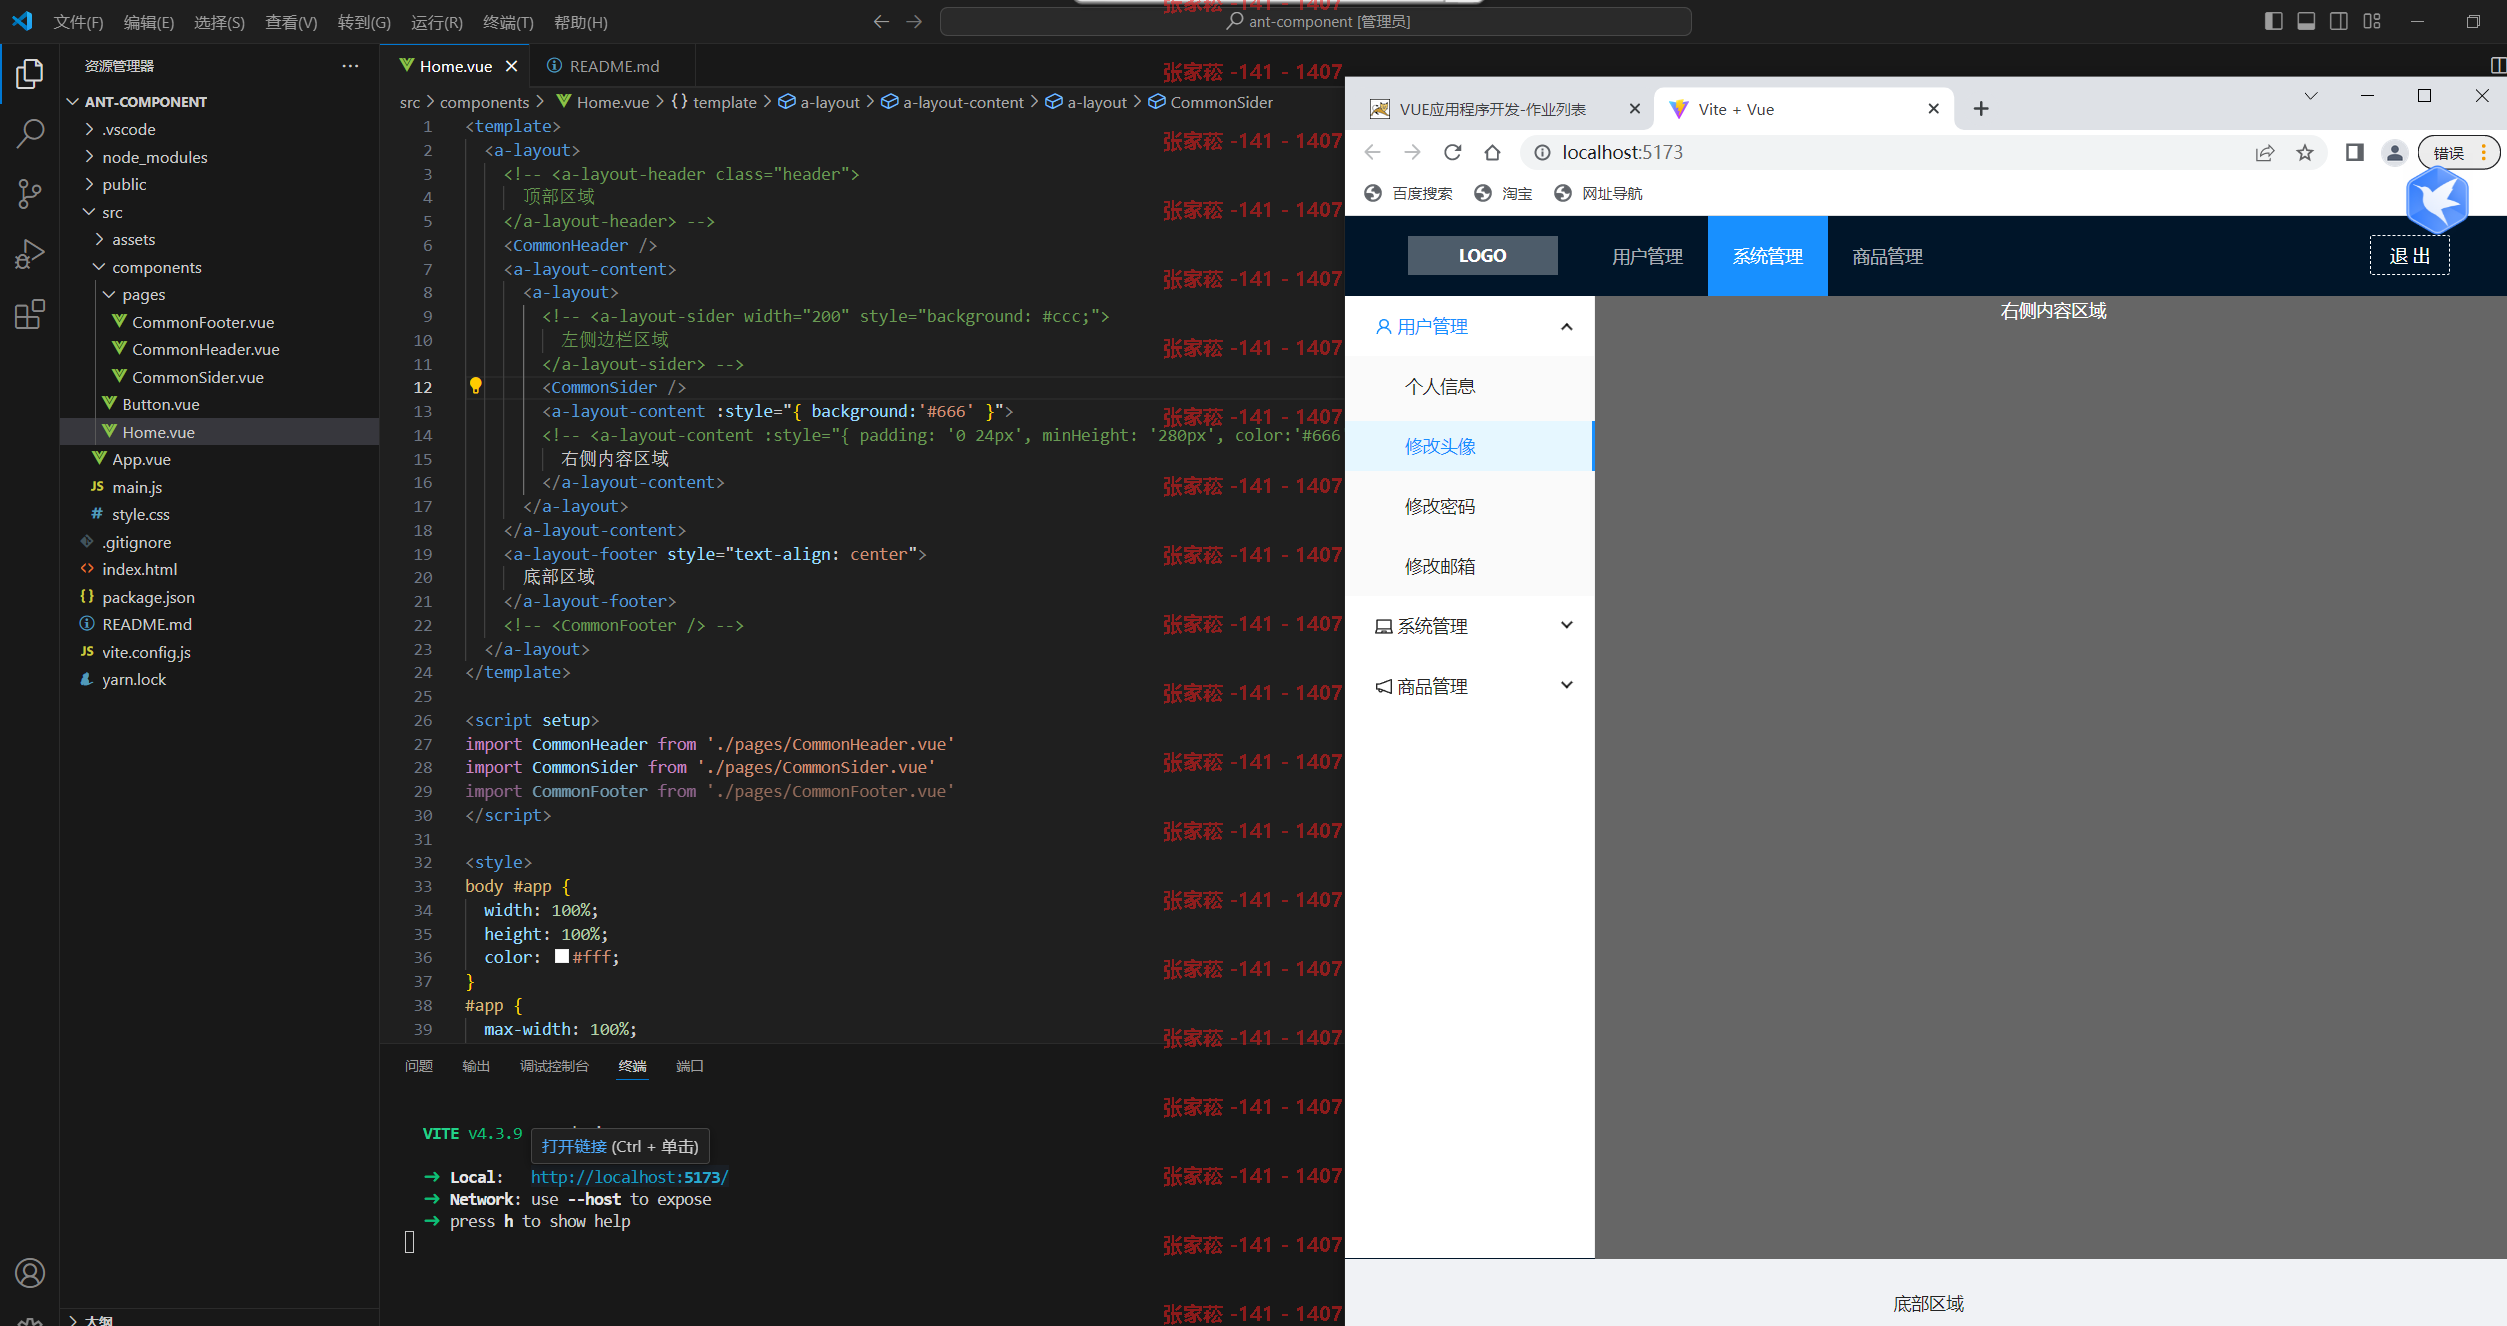
Task: Collapse the 用户管理 sidebar submenu
Action: click(x=1470, y=326)
